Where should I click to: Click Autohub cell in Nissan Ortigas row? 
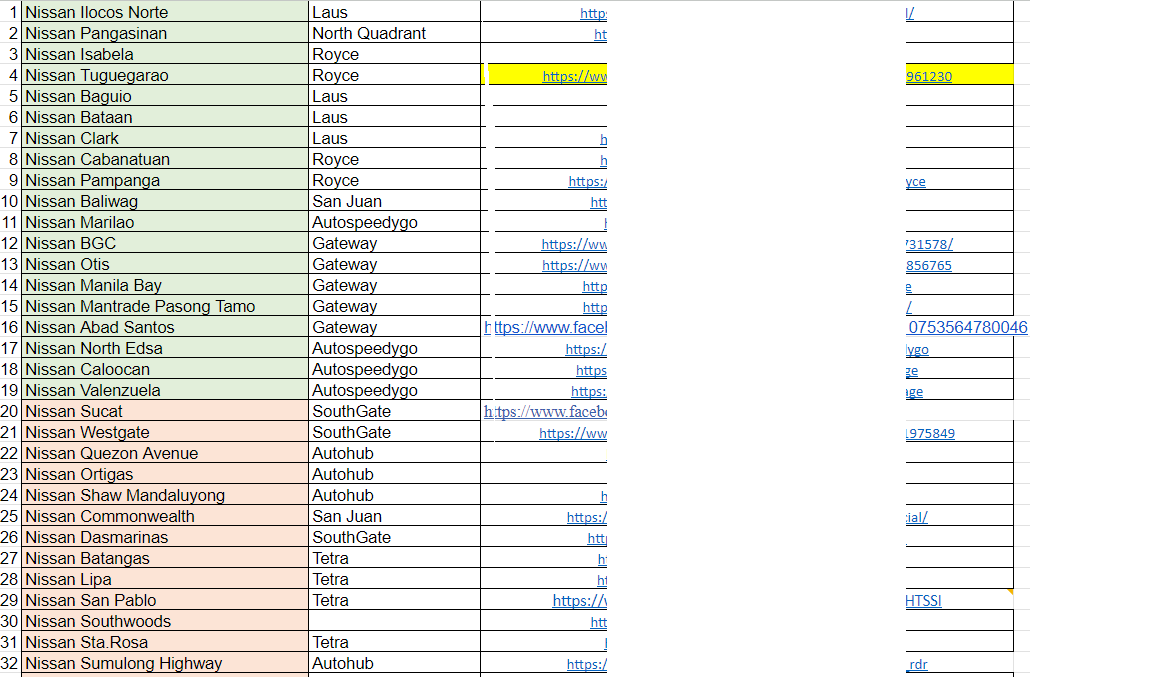coord(395,474)
